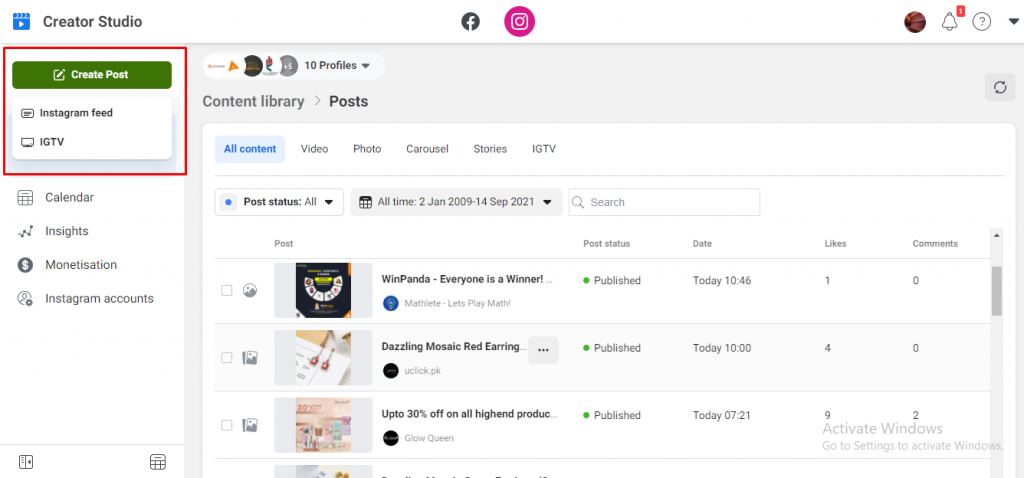Click the Glow Queen account avatar icon
The width and height of the screenshot is (1024, 478).
coord(391,438)
